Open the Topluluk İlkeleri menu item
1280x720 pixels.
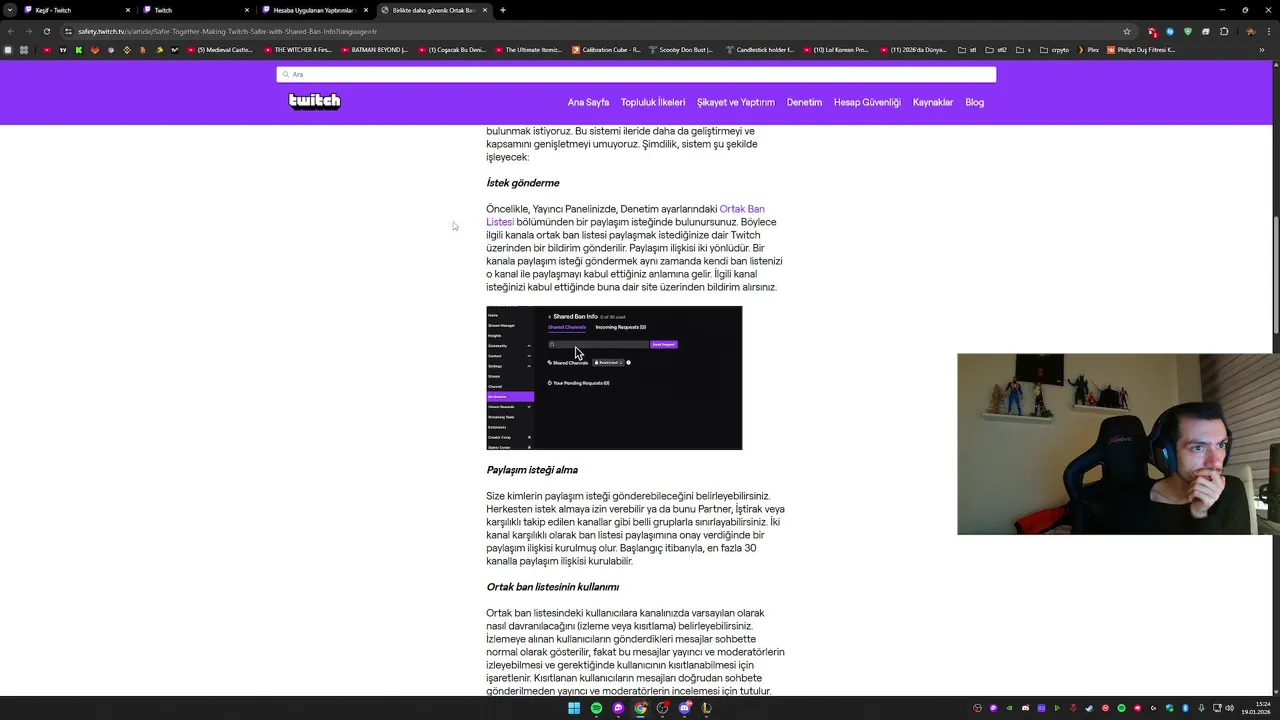coord(653,102)
